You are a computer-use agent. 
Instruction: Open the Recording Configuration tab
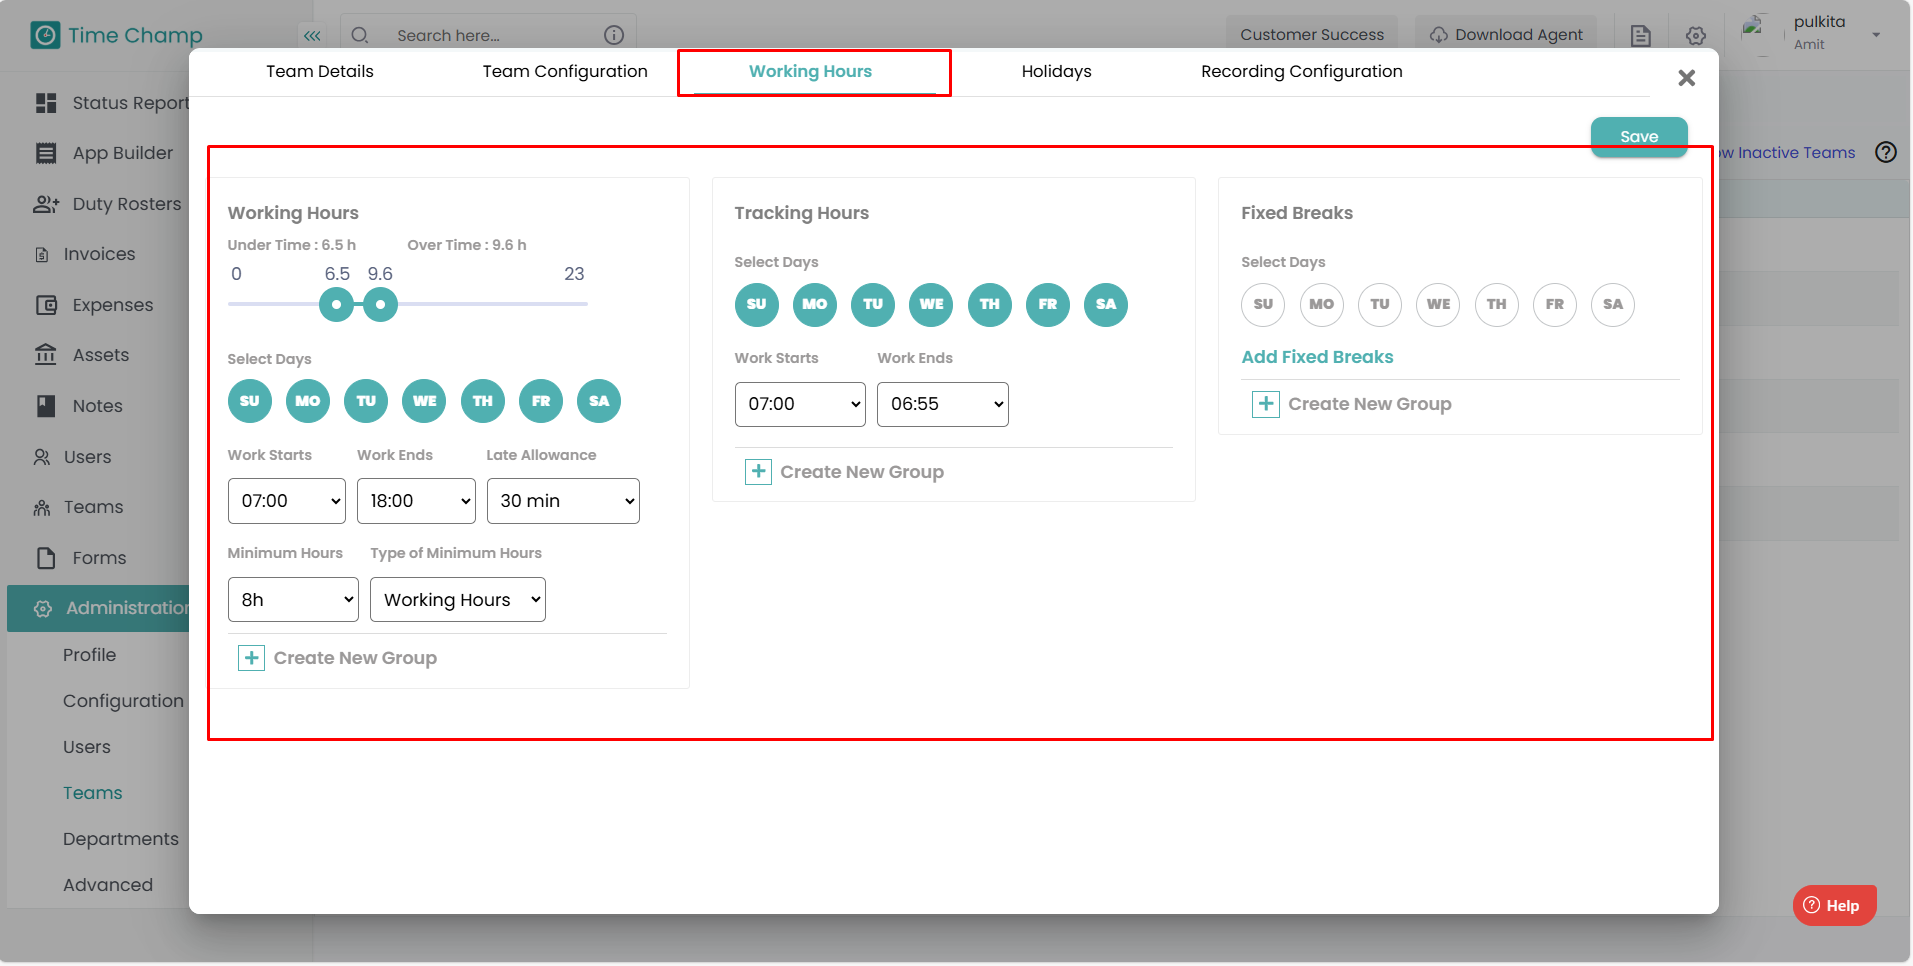point(1301,72)
